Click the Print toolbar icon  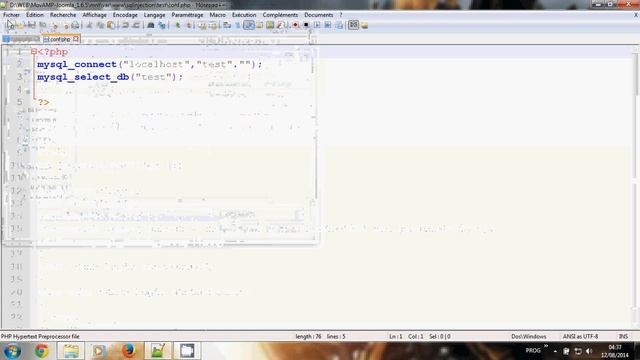(75, 25)
